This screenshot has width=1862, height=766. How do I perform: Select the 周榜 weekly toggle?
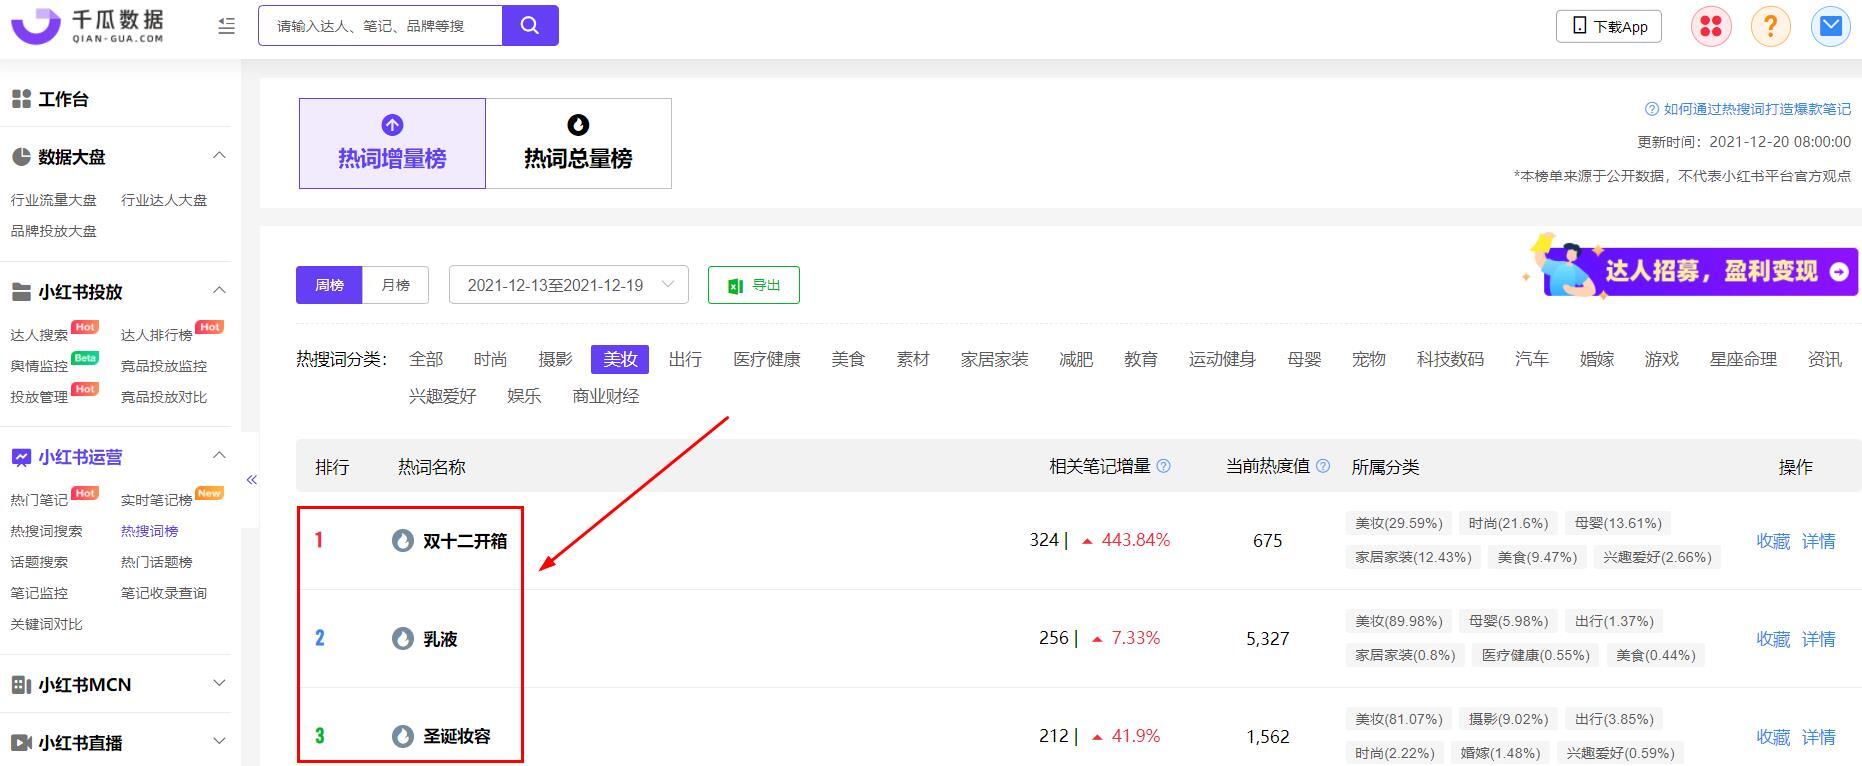329,285
